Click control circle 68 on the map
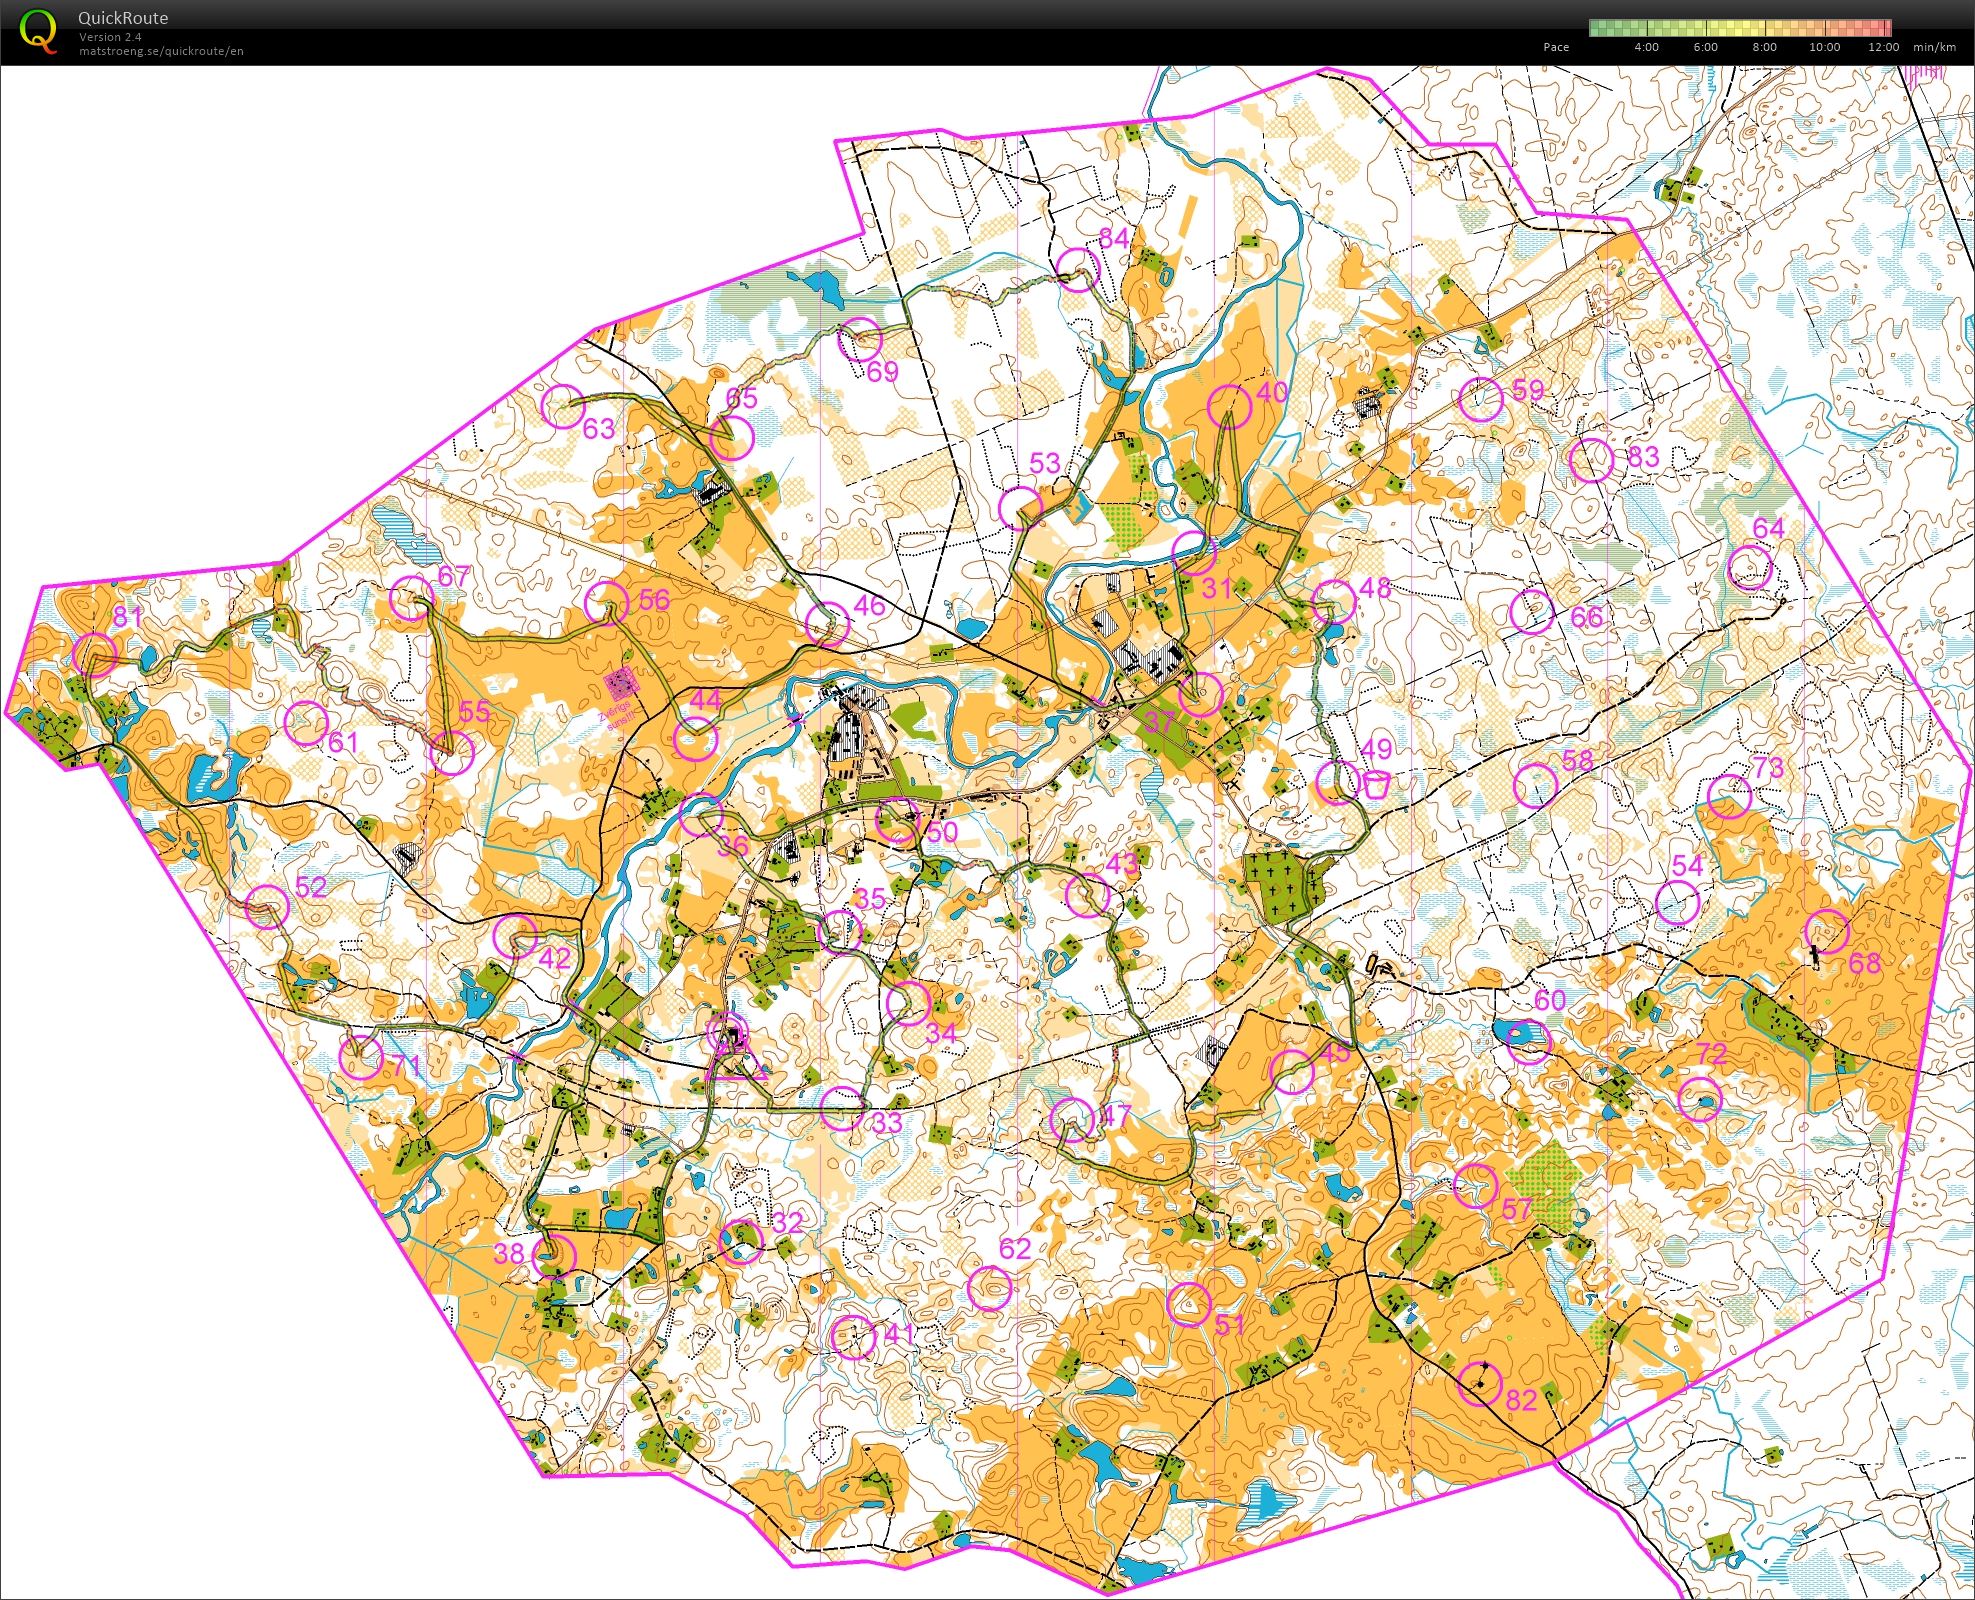Viewport: 1975px width, 1600px height. click(1827, 932)
